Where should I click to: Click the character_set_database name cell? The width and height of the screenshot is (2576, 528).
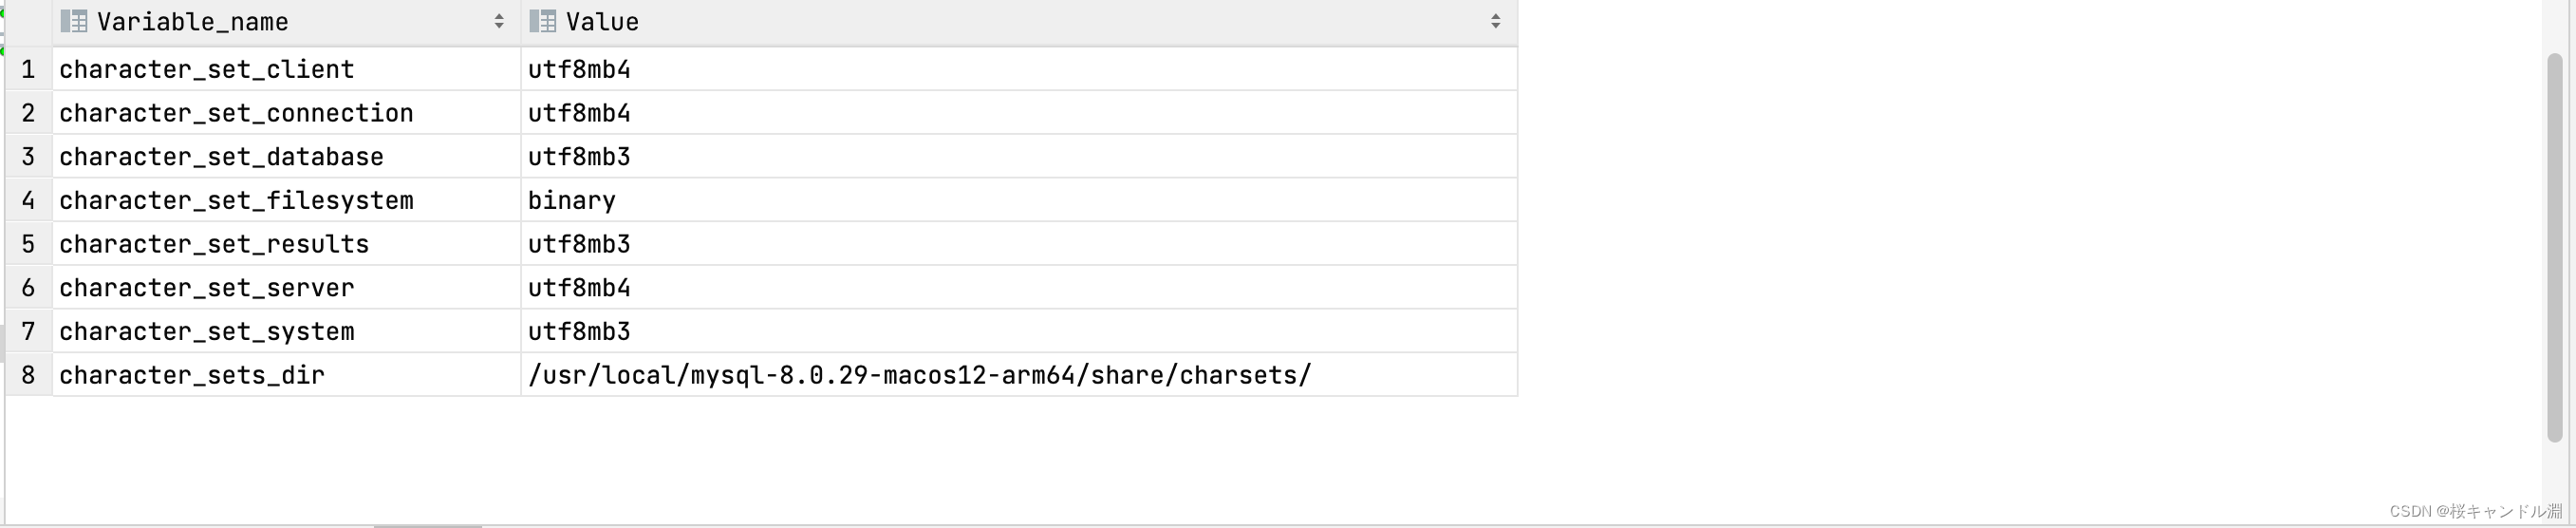(x=286, y=157)
